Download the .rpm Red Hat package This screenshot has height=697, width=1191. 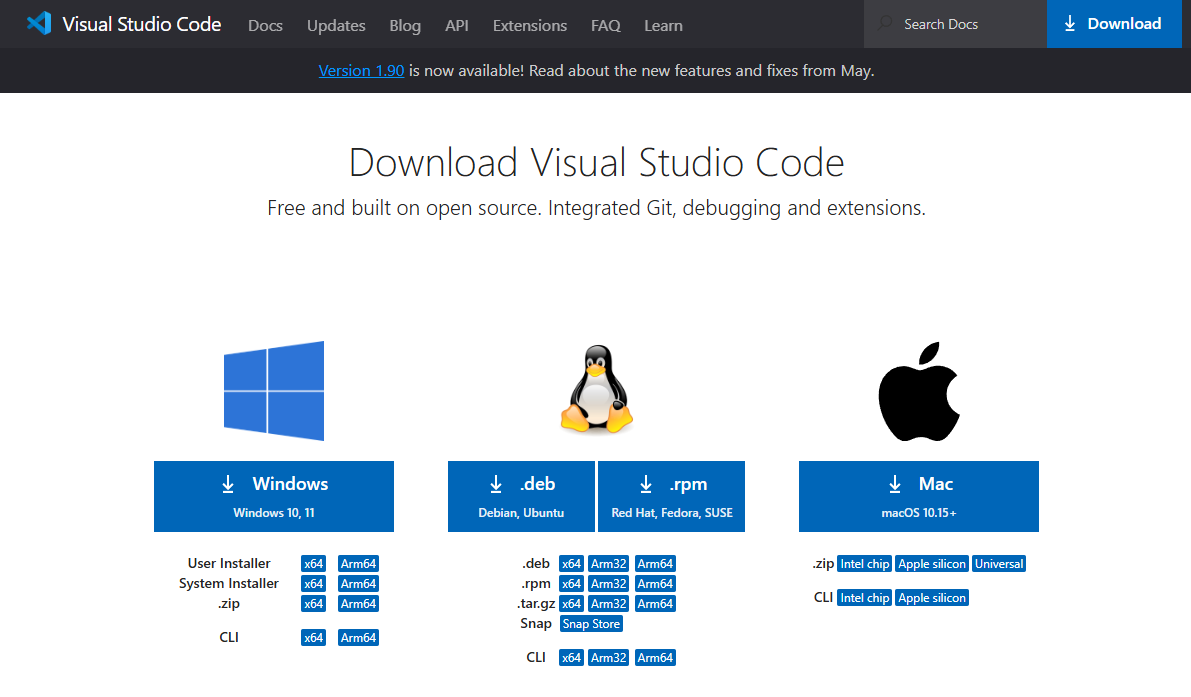[671, 497]
